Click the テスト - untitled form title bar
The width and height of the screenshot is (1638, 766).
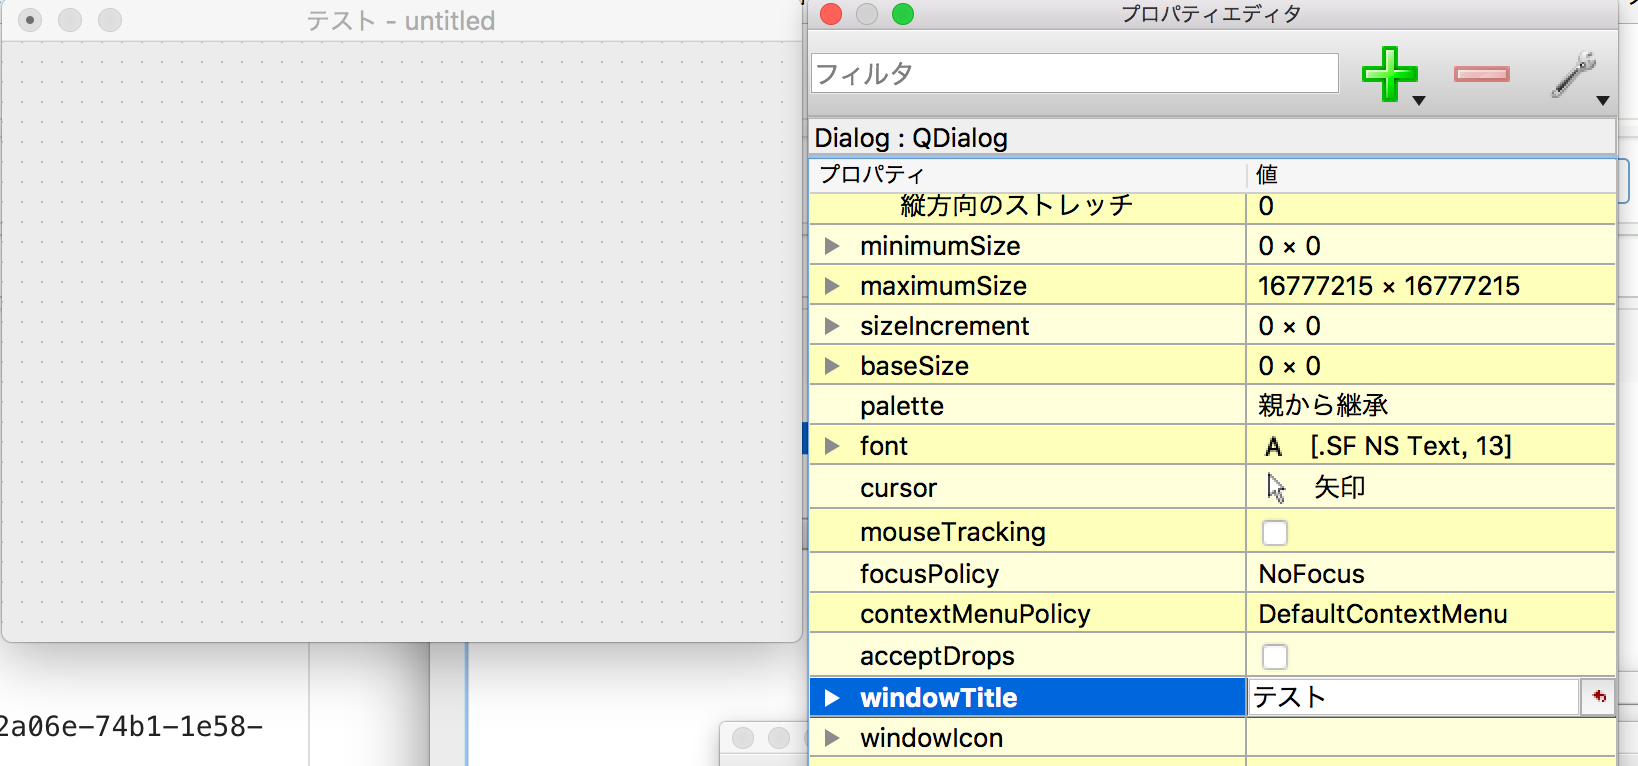click(x=401, y=20)
